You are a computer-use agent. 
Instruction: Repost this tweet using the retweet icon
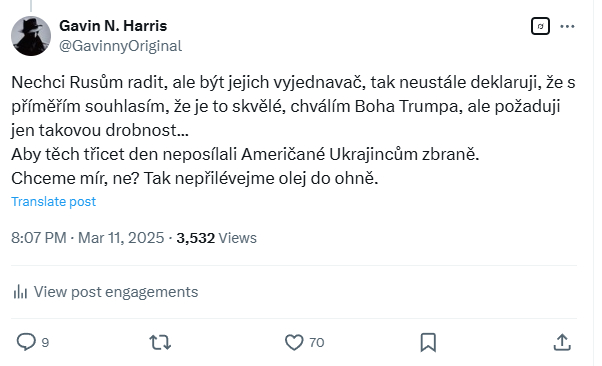160,342
